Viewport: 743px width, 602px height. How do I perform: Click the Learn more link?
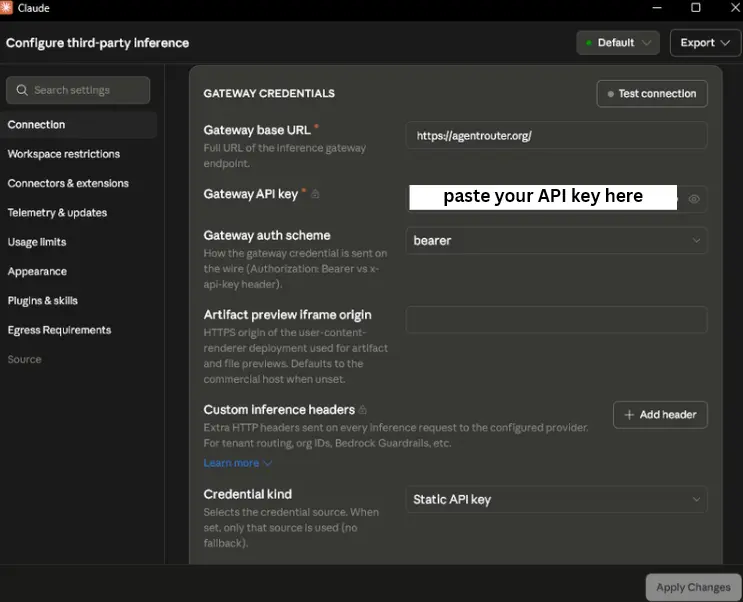[x=231, y=463]
